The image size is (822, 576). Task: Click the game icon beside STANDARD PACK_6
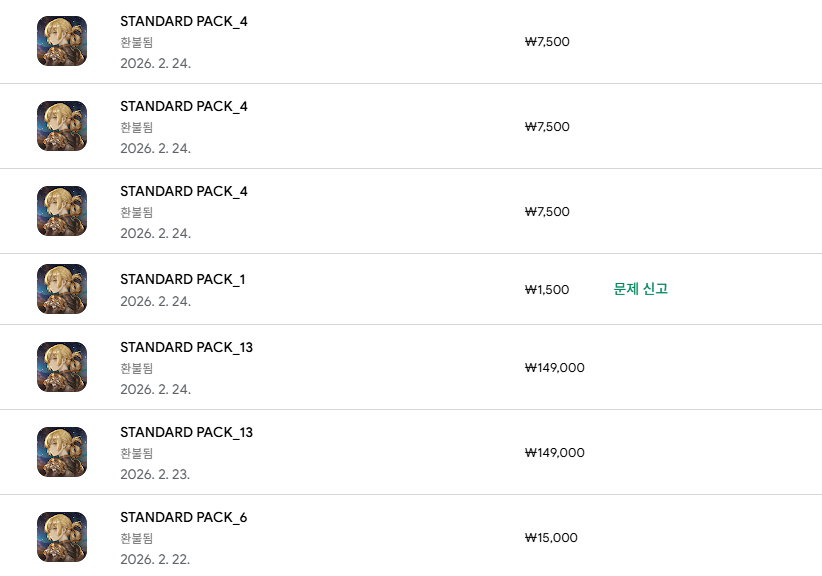point(62,537)
